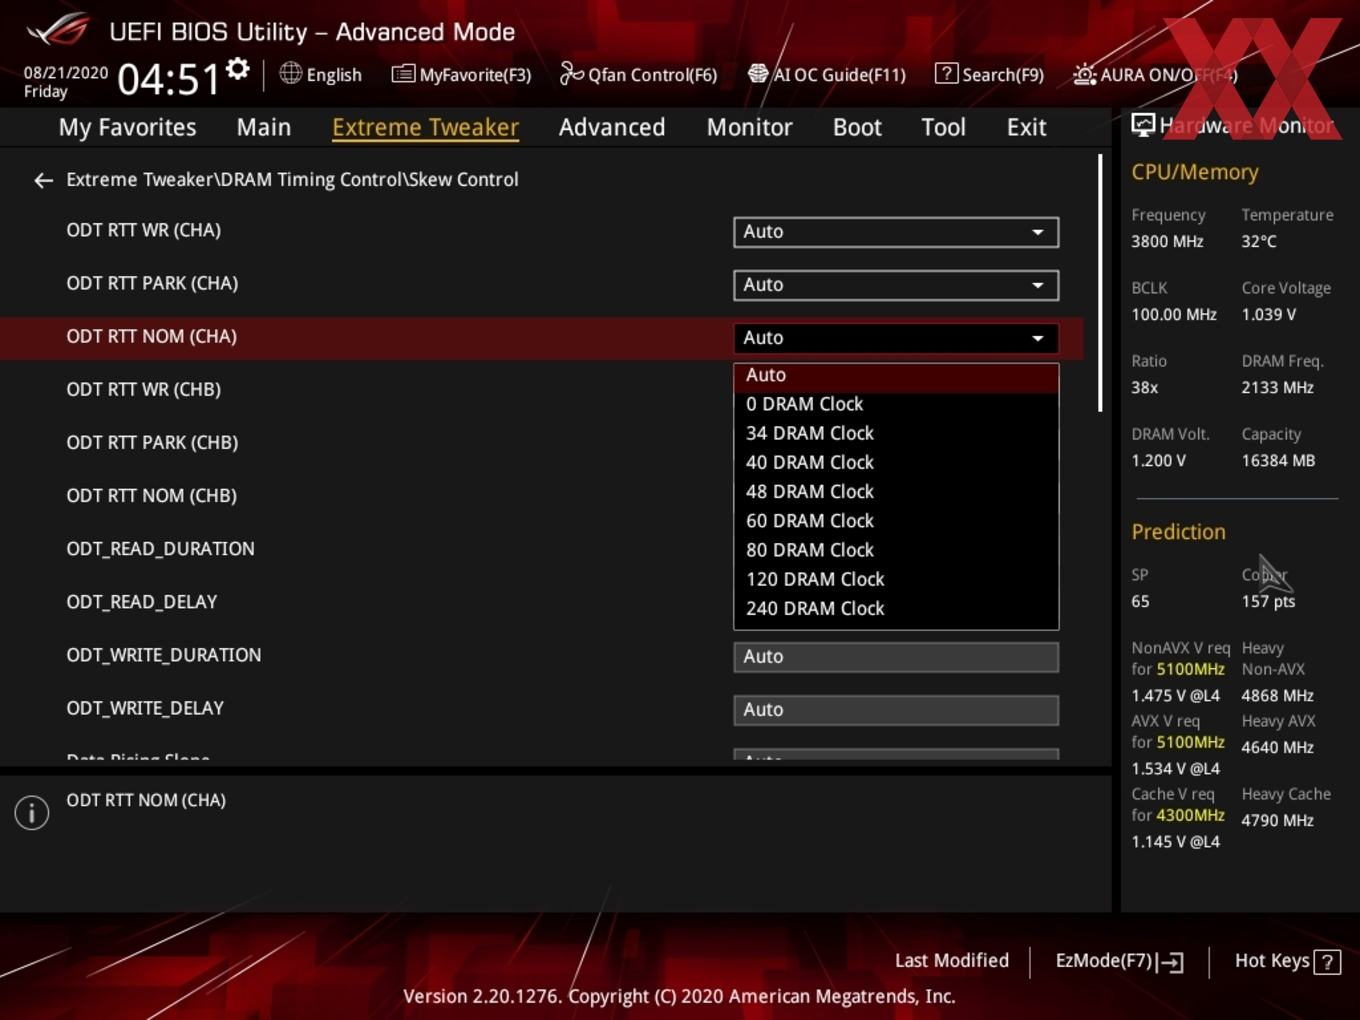
Task: Select 80 DRAM Clock option
Action: 896,550
